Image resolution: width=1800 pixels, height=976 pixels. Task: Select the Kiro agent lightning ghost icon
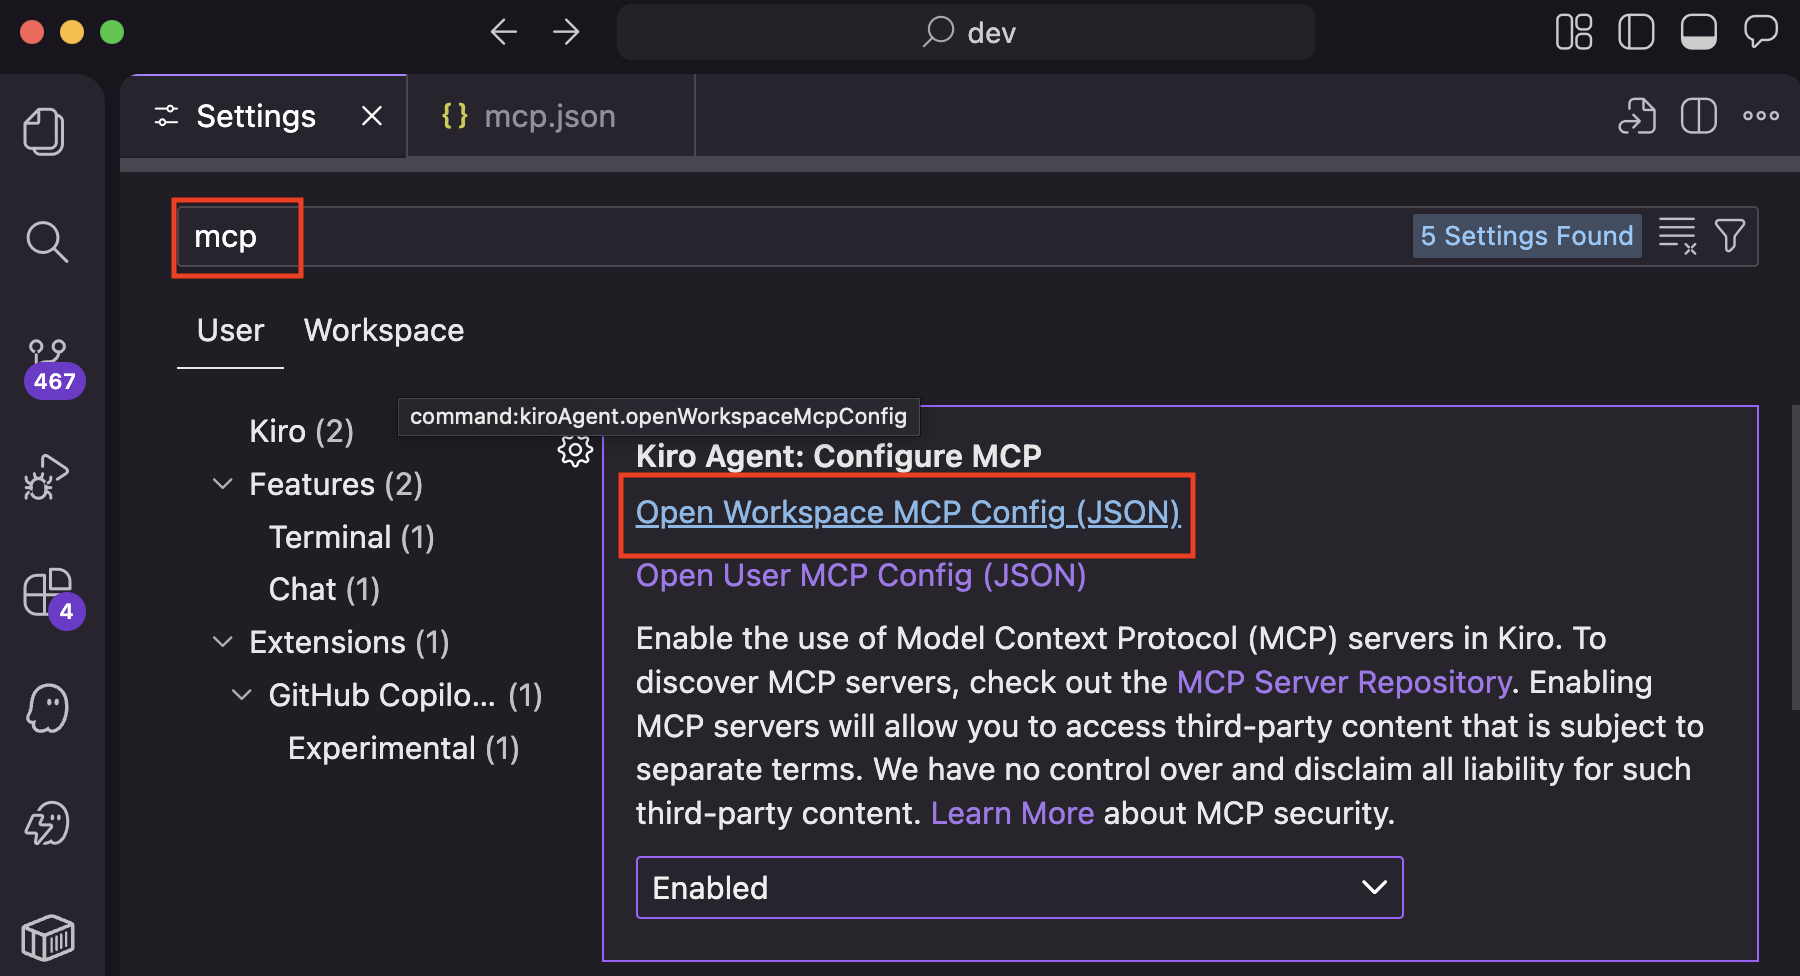click(x=45, y=823)
